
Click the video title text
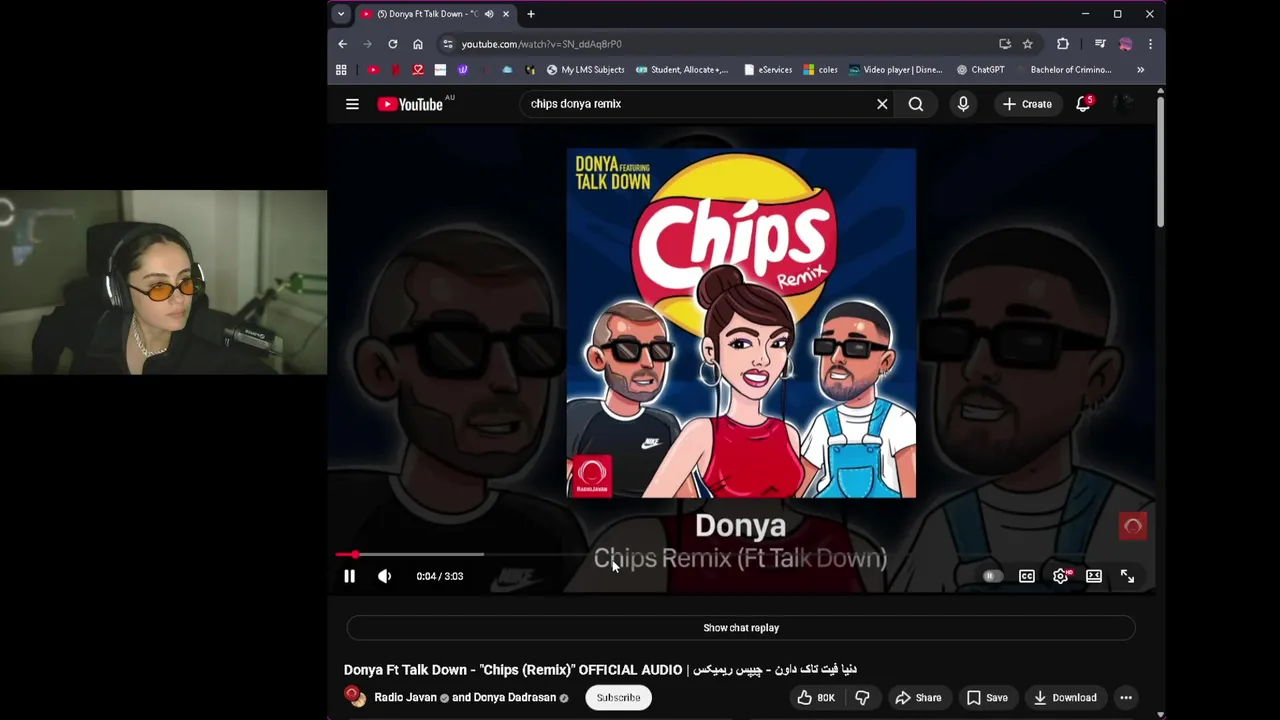click(x=600, y=669)
